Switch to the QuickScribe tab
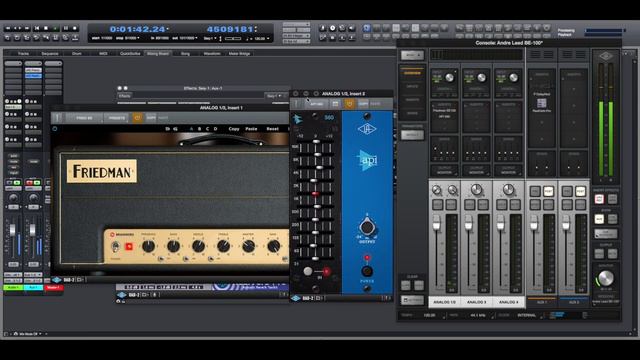Viewport: 640px width, 360px height. pos(130,53)
